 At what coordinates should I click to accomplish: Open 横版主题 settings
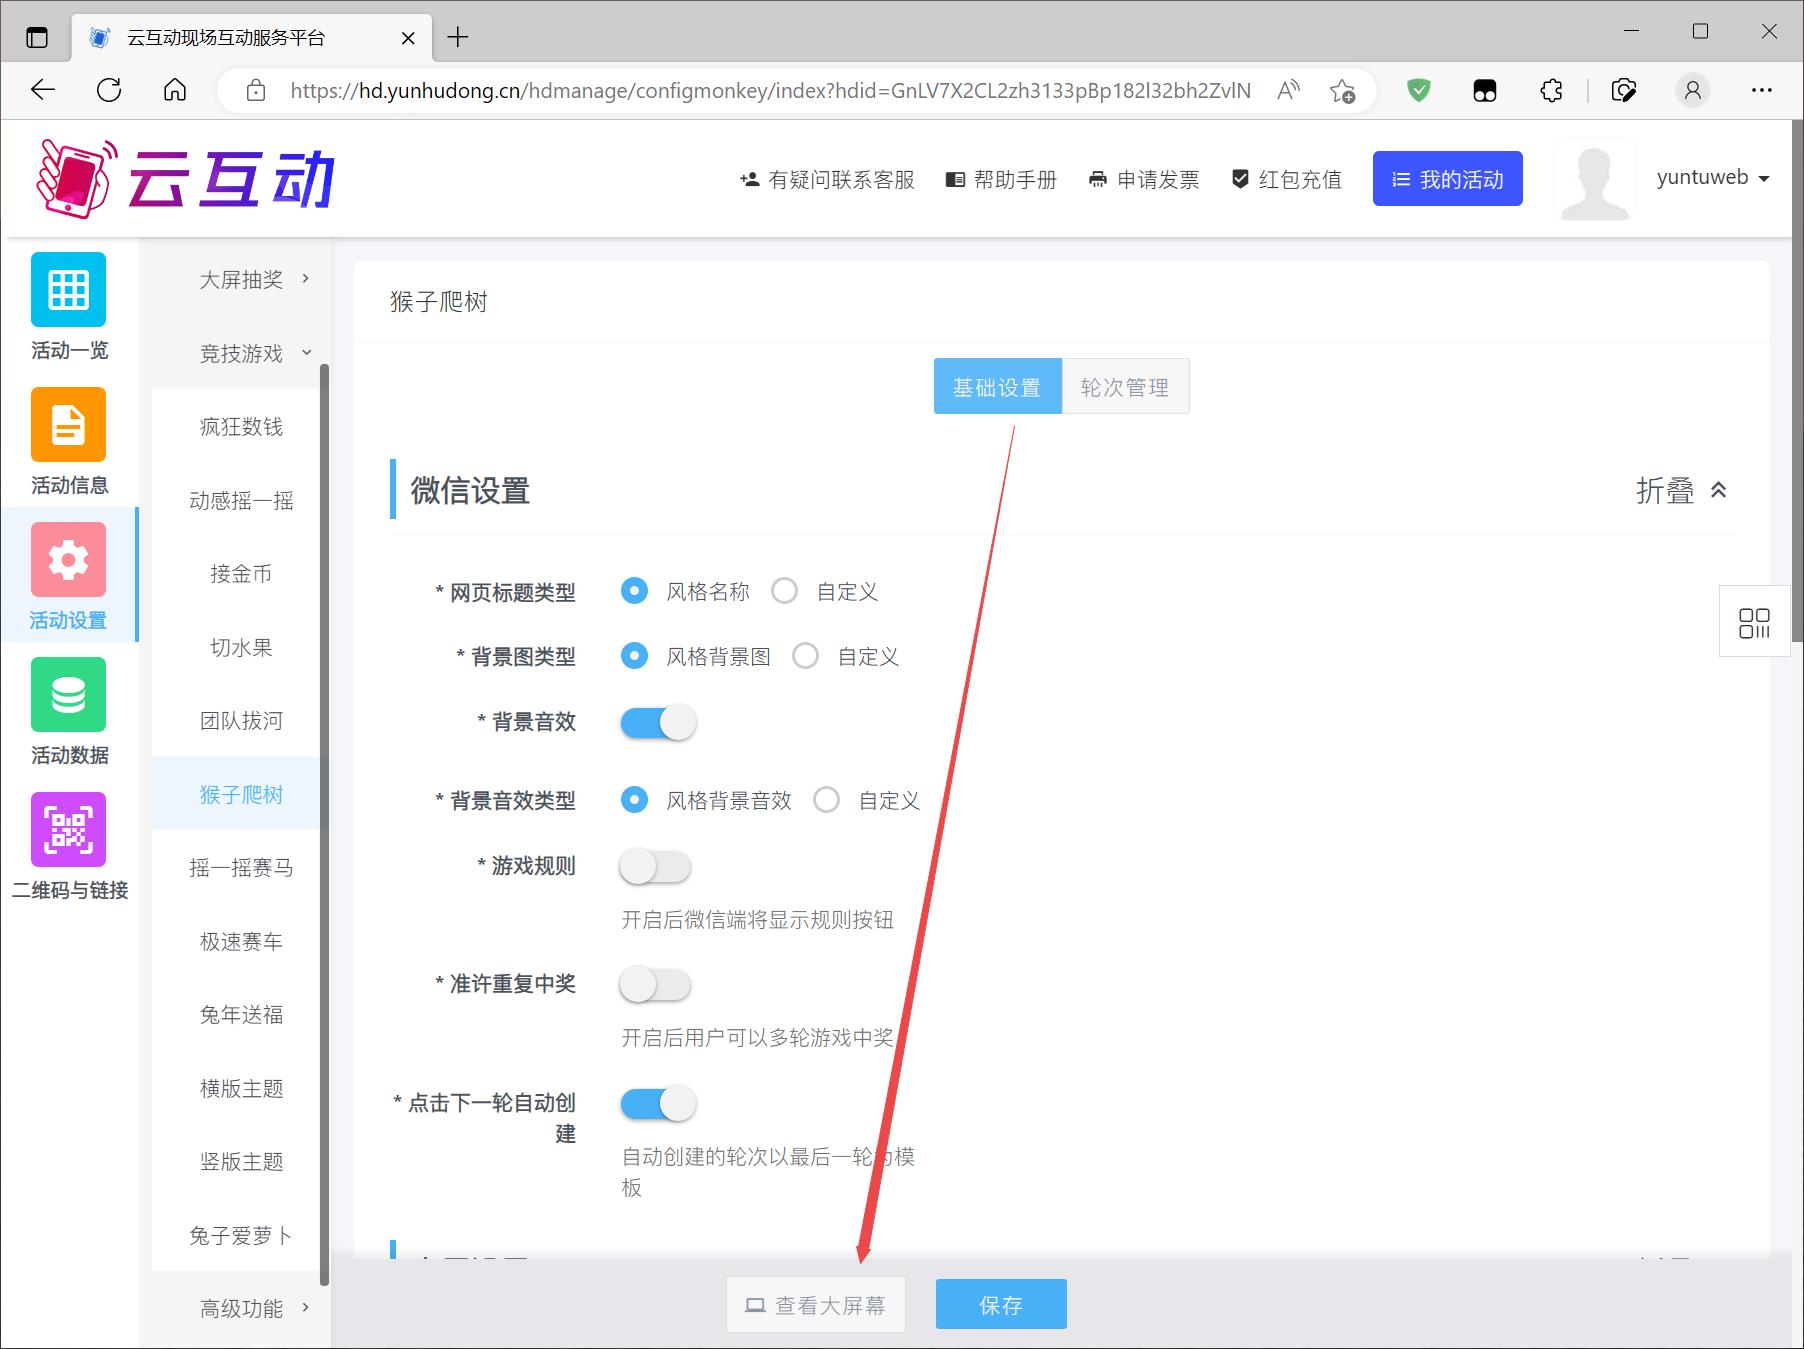241,1088
